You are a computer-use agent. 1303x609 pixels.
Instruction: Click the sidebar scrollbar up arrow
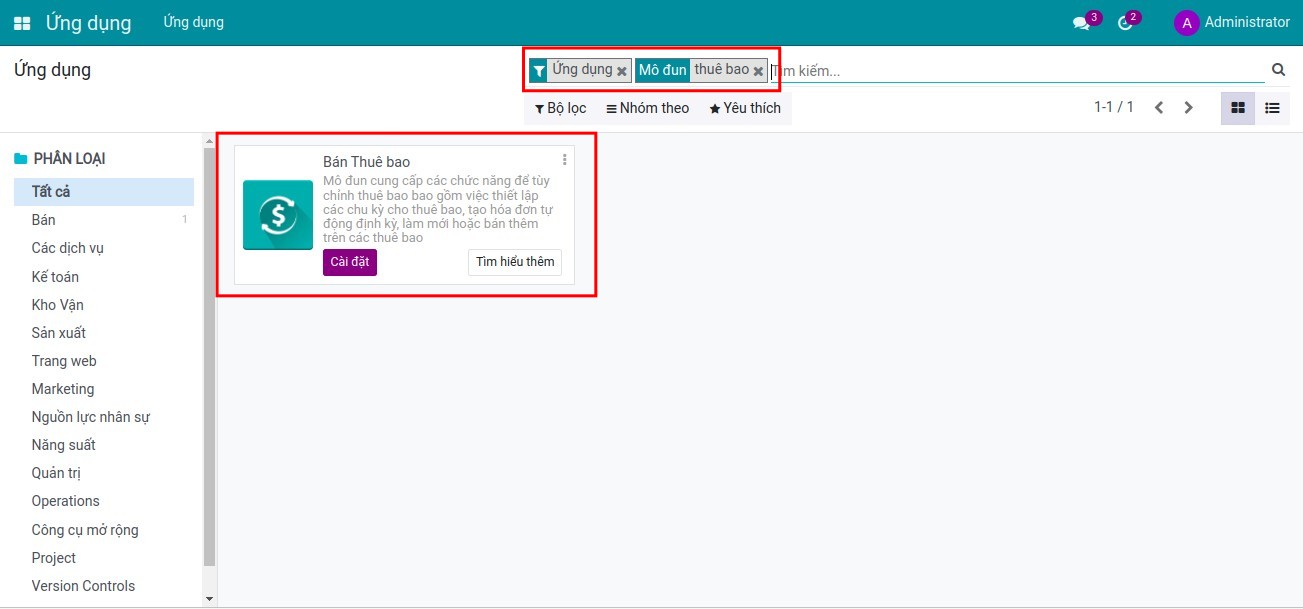point(209,140)
